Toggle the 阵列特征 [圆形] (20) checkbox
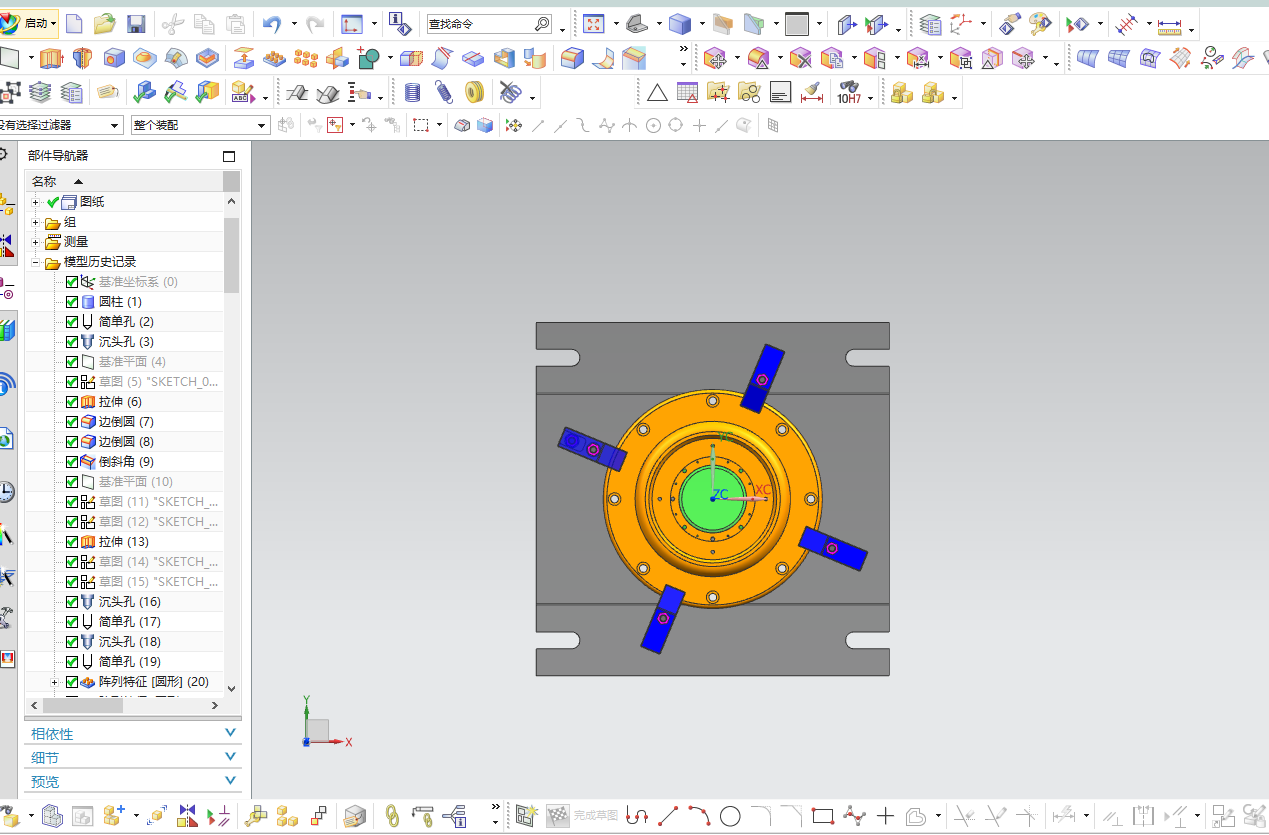 tap(72, 682)
